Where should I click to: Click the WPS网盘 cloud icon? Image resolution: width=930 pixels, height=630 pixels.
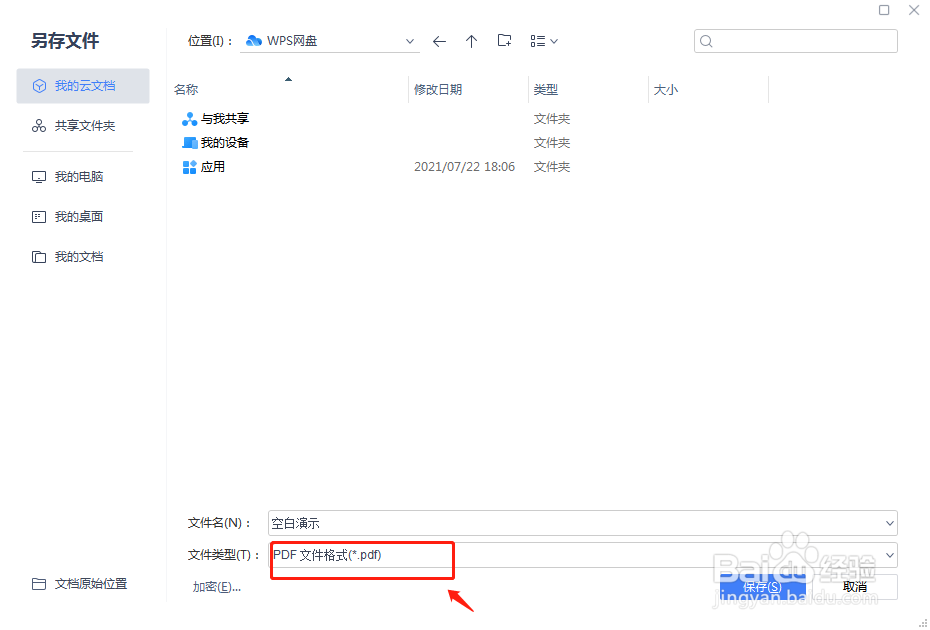[x=254, y=41]
